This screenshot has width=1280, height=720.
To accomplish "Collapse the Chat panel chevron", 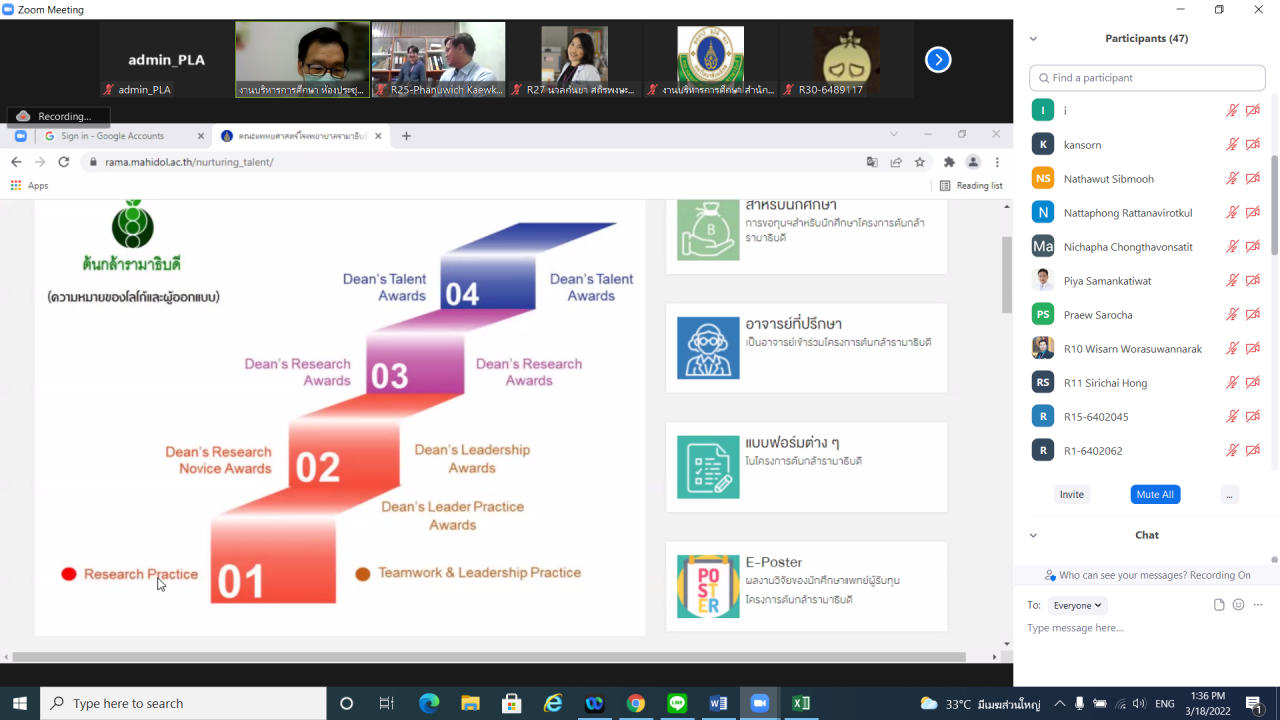I will pos(1033,535).
